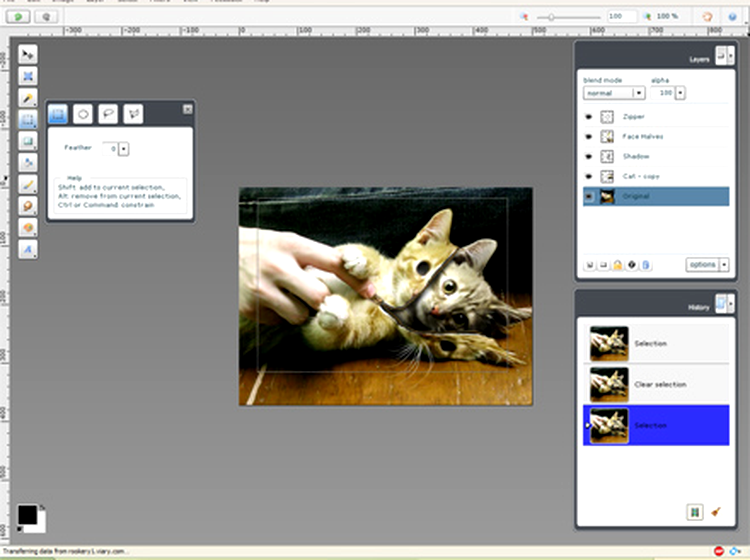Open the blue help question icon
The image size is (750, 560).
pyautogui.click(x=732, y=17)
